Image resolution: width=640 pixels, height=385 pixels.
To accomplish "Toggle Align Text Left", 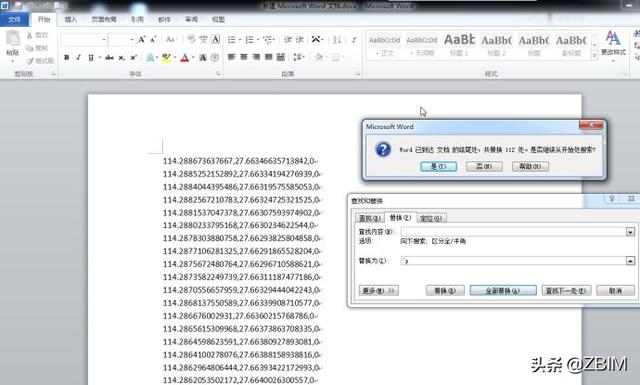I will [231, 57].
